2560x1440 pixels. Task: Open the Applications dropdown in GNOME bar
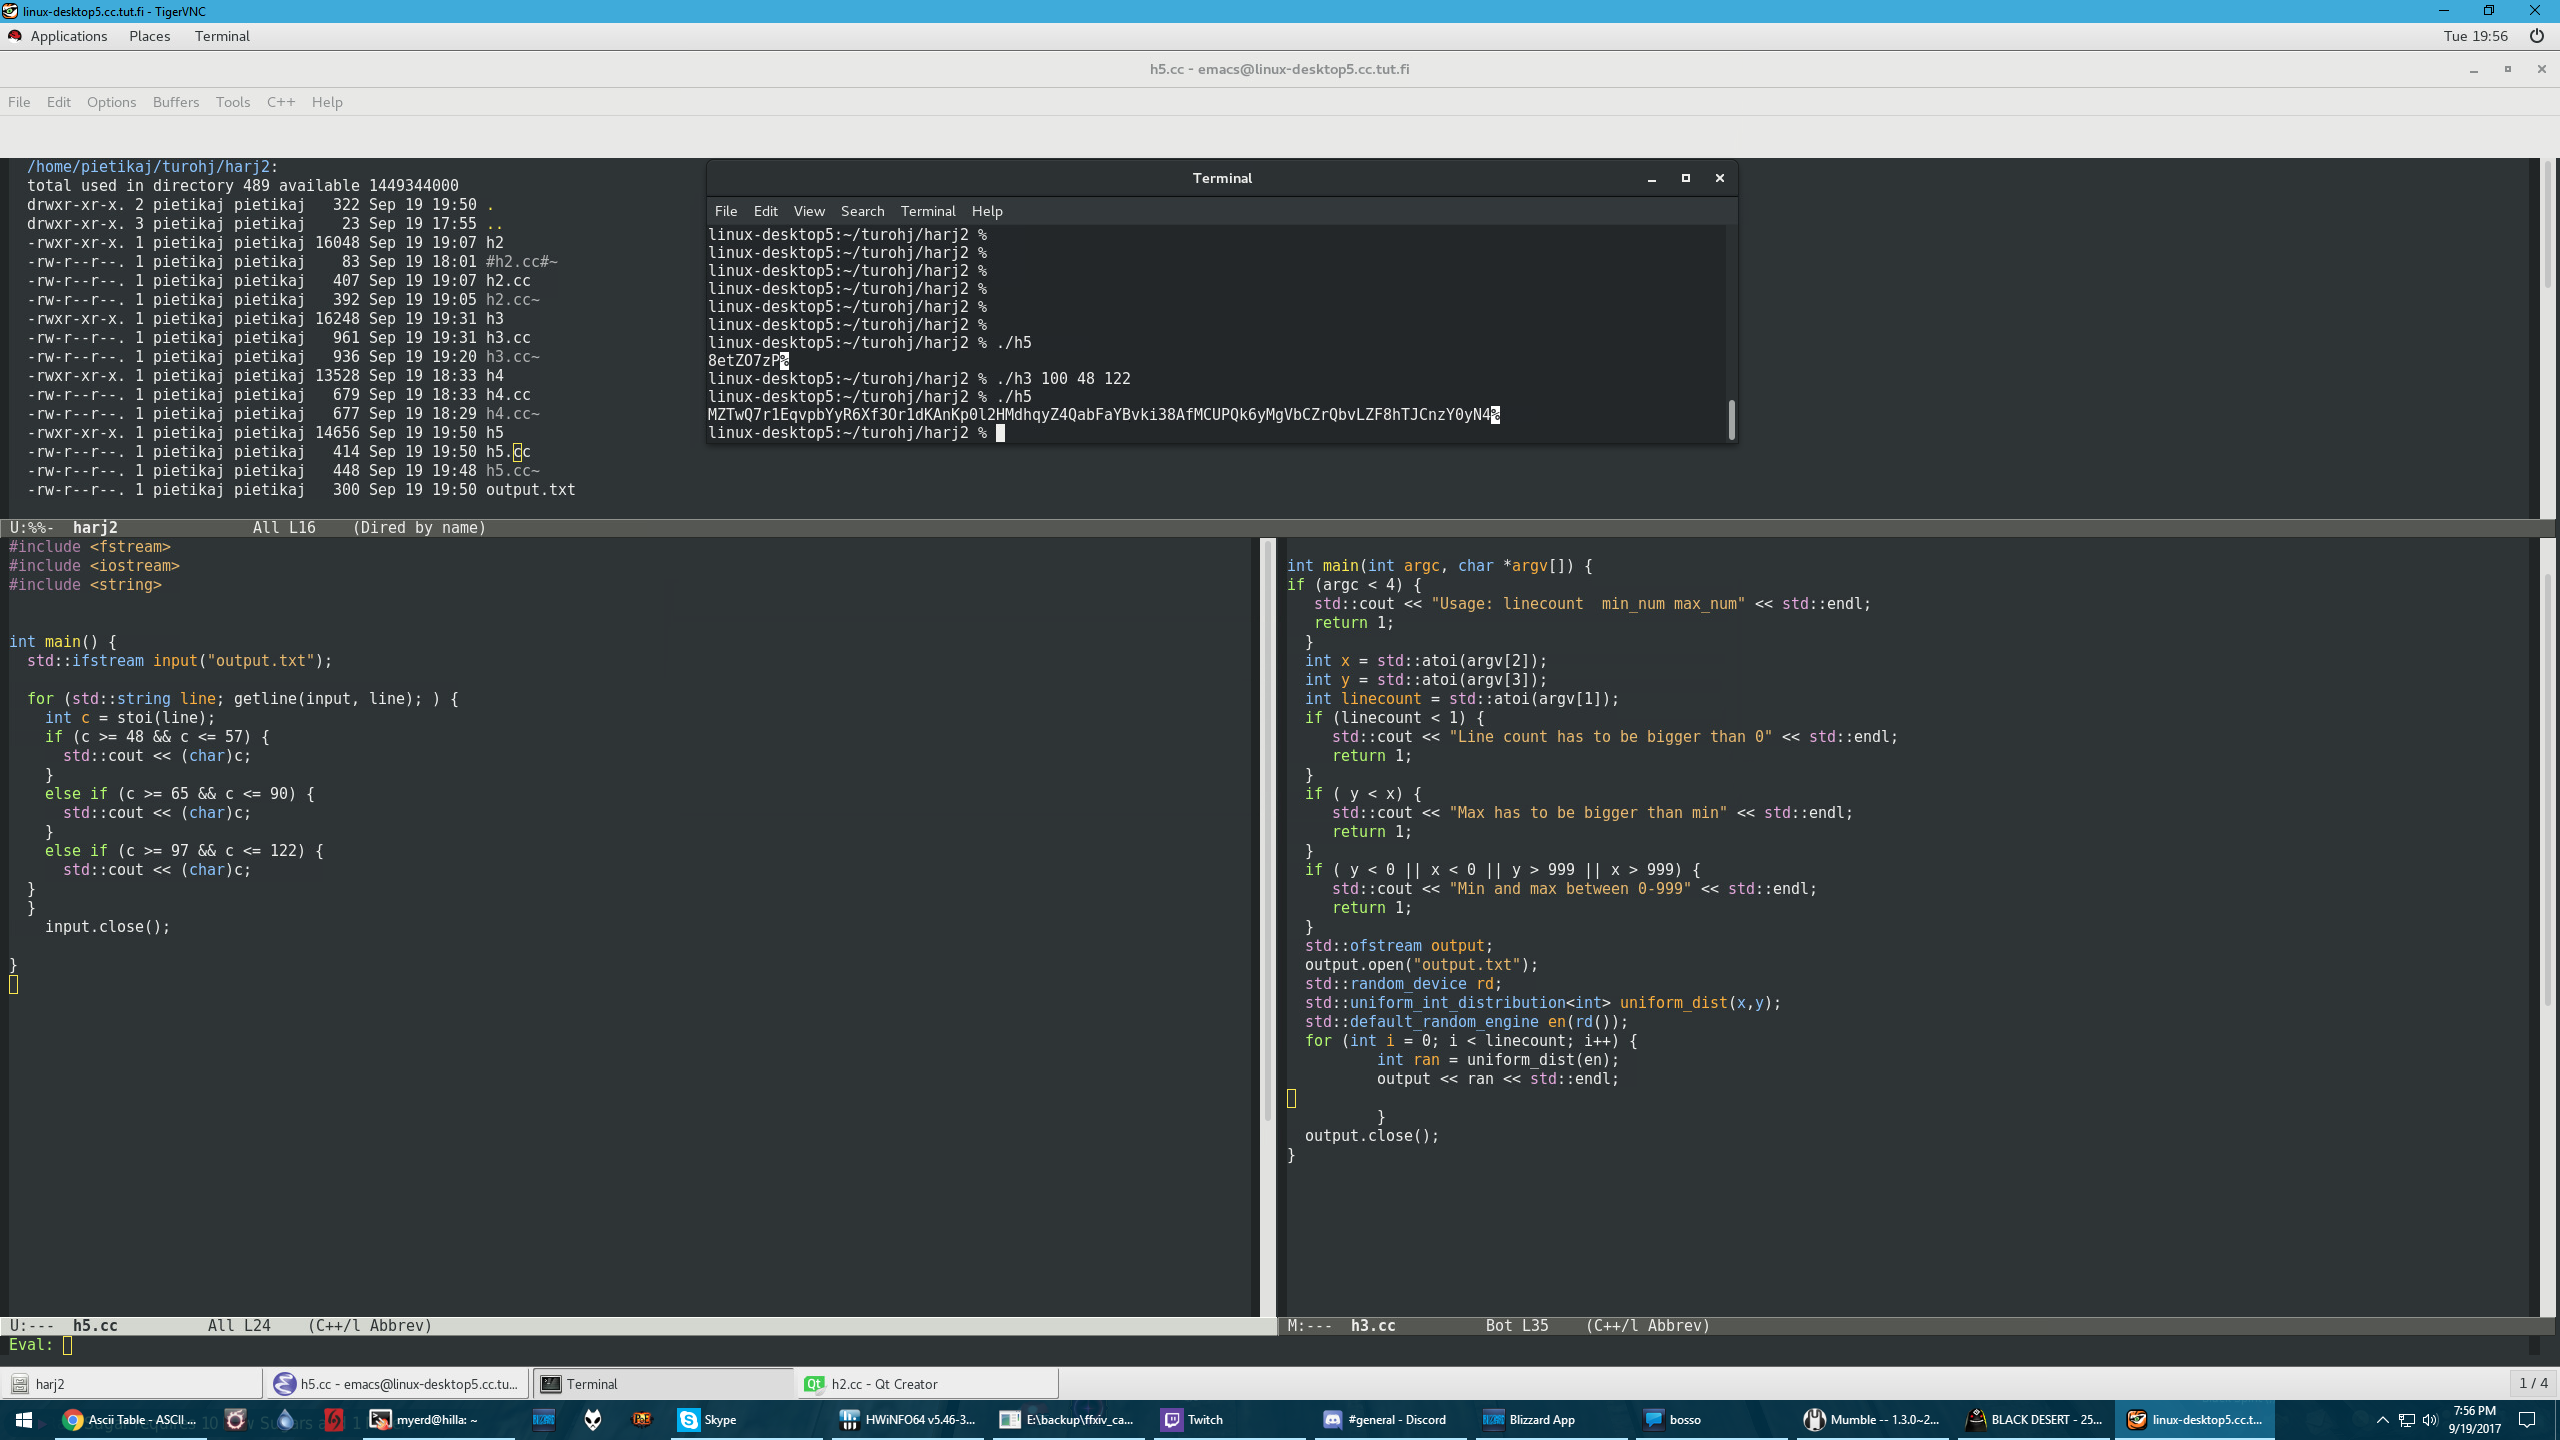tap(68, 36)
